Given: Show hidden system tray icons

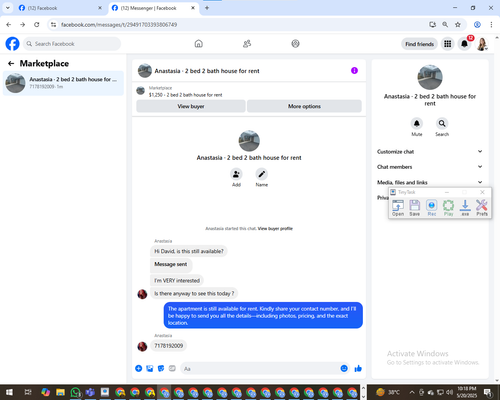Looking at the screenshot, I should (x=412, y=392).
